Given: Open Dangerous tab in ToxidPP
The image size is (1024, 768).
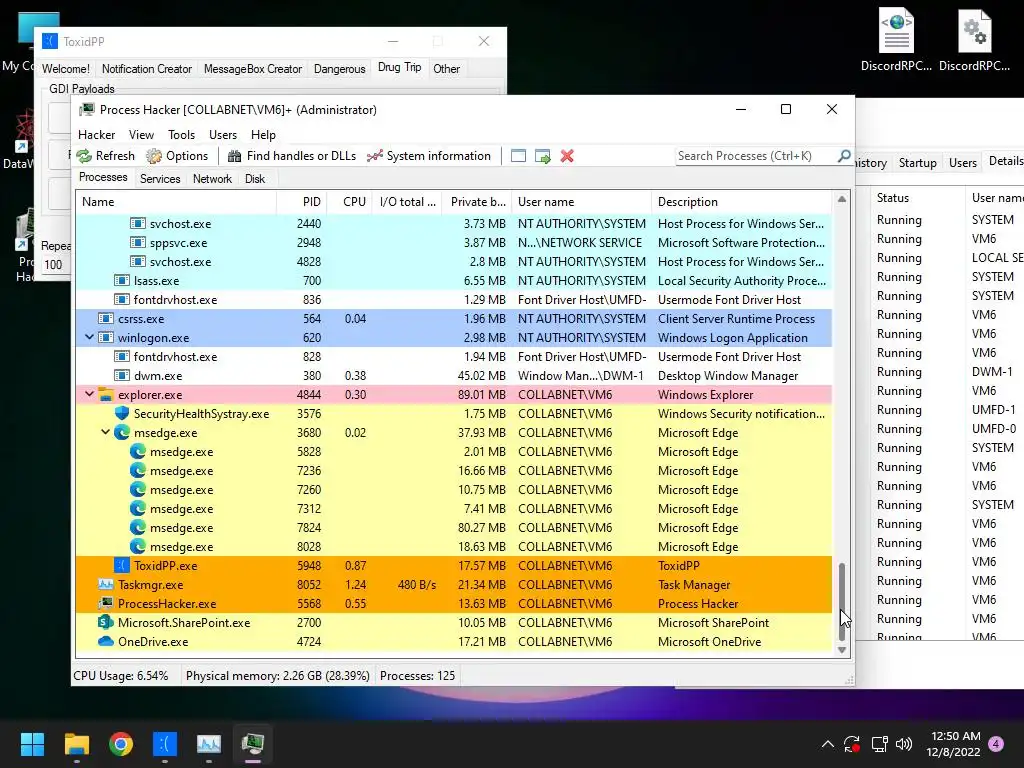Looking at the screenshot, I should tap(340, 69).
